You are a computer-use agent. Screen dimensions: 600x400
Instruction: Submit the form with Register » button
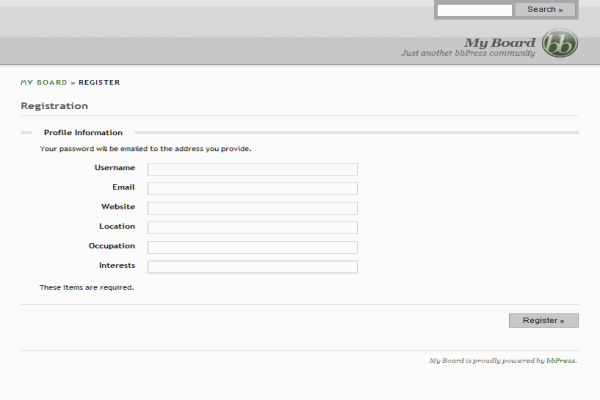coord(543,320)
